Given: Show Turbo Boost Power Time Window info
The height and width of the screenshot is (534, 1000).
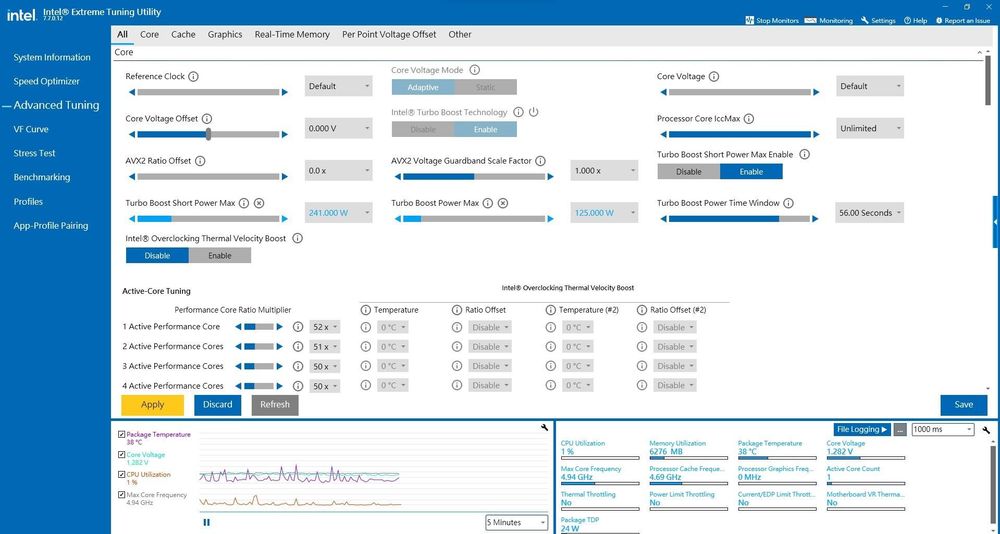Looking at the screenshot, I should [x=789, y=203].
